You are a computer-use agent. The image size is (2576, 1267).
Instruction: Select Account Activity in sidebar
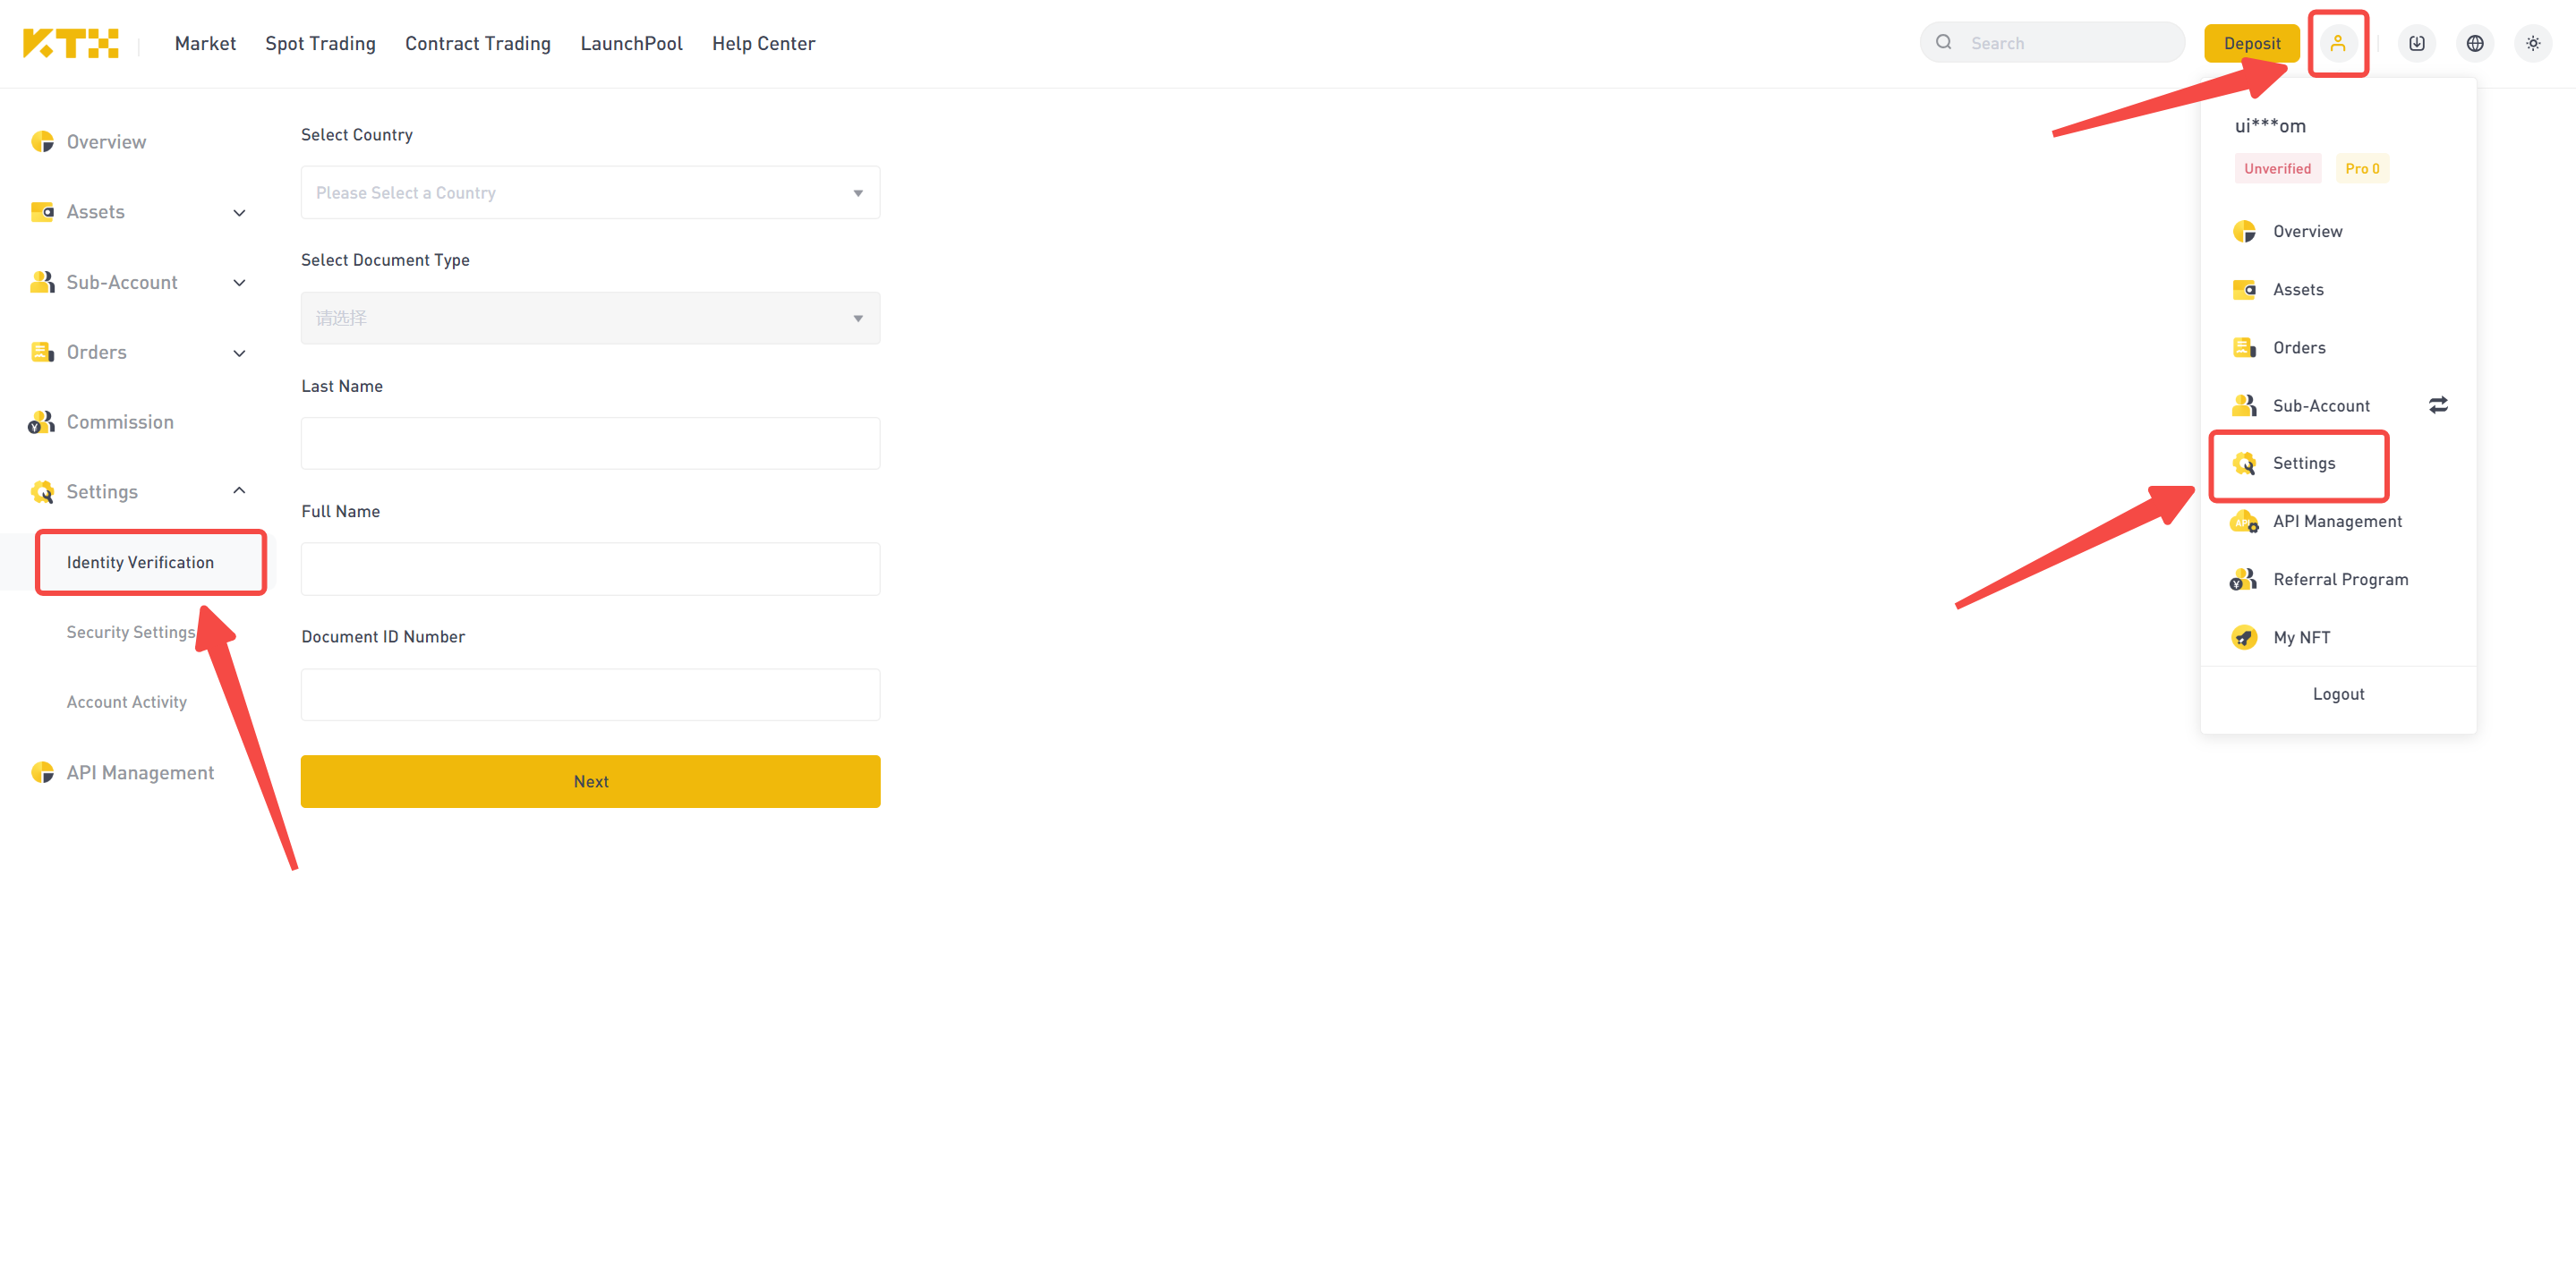point(126,702)
